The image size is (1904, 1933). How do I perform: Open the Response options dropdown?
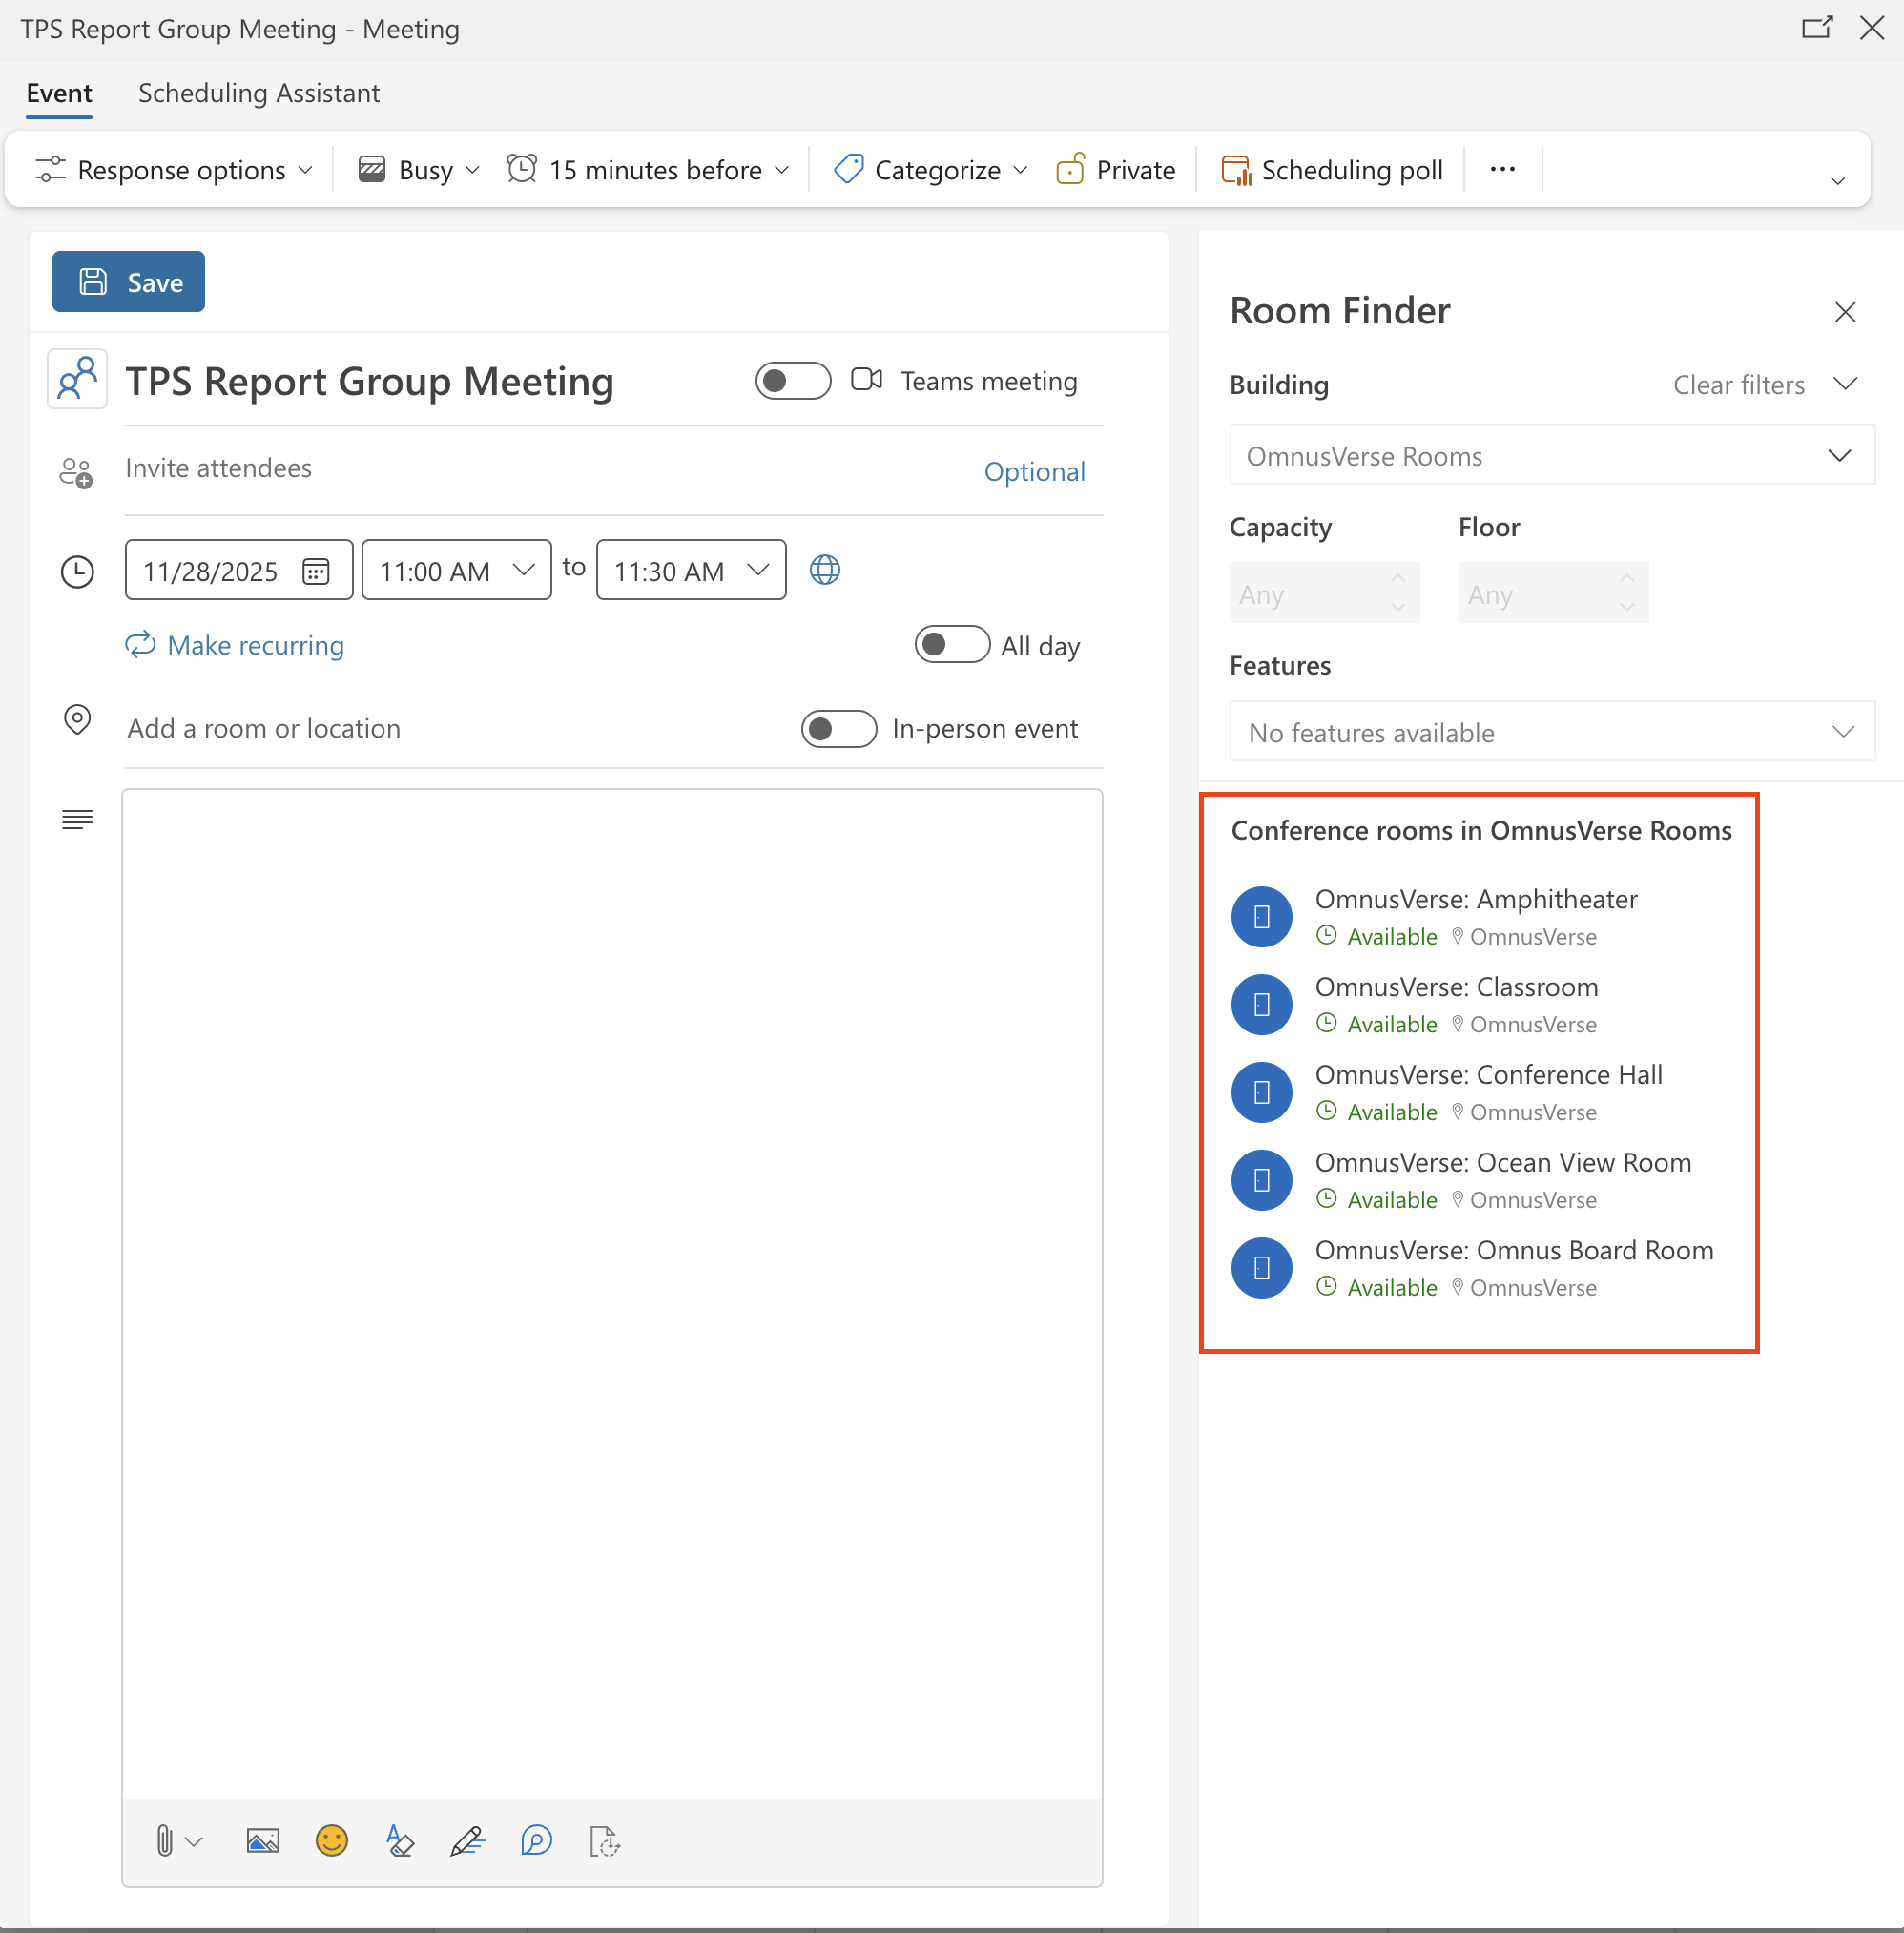click(174, 170)
